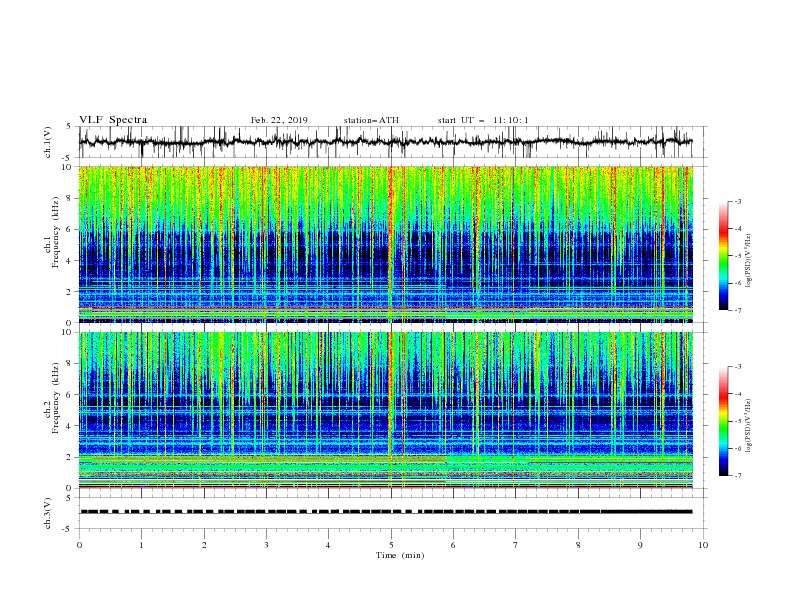The image size is (792, 612).
Task: Click the time axis tick label "10"
Action: (703, 545)
